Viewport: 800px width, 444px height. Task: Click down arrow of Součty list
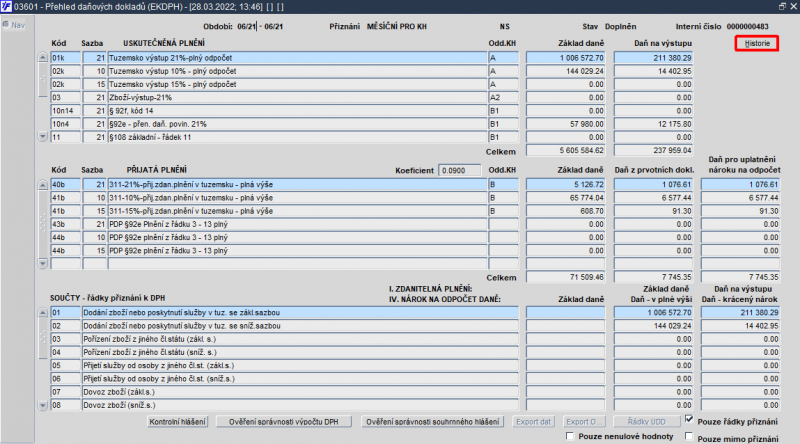(x=43, y=405)
